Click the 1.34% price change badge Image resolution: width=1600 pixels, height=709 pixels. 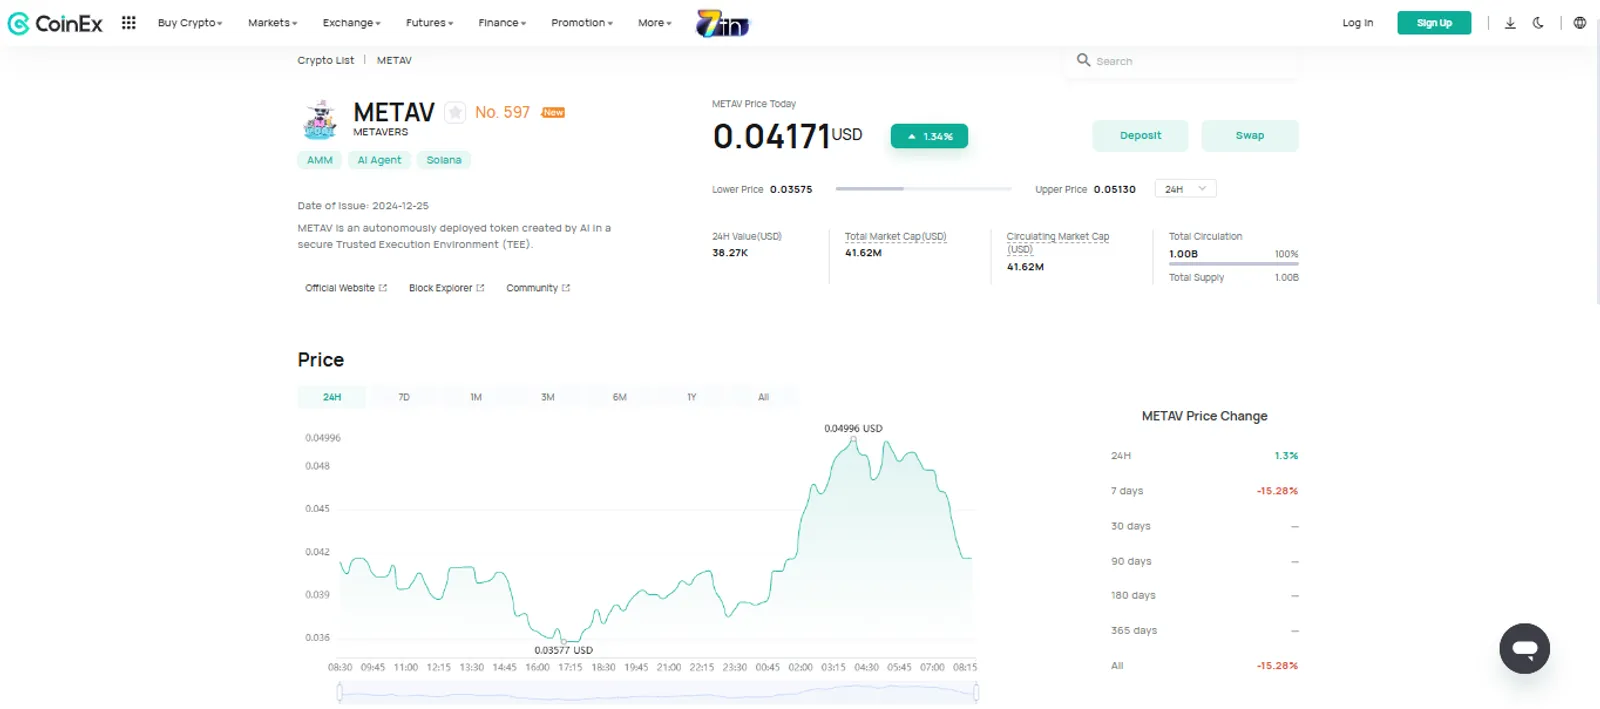pos(929,136)
